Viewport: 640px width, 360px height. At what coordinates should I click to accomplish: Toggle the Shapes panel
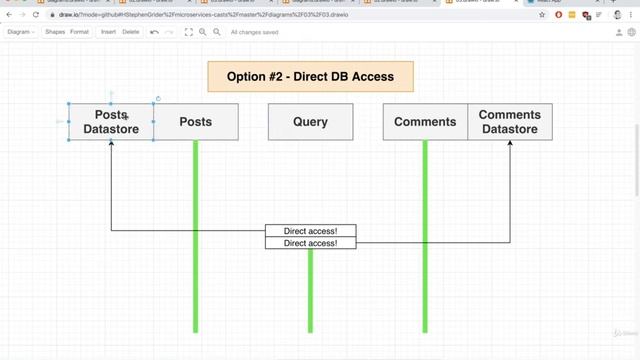[x=55, y=32]
